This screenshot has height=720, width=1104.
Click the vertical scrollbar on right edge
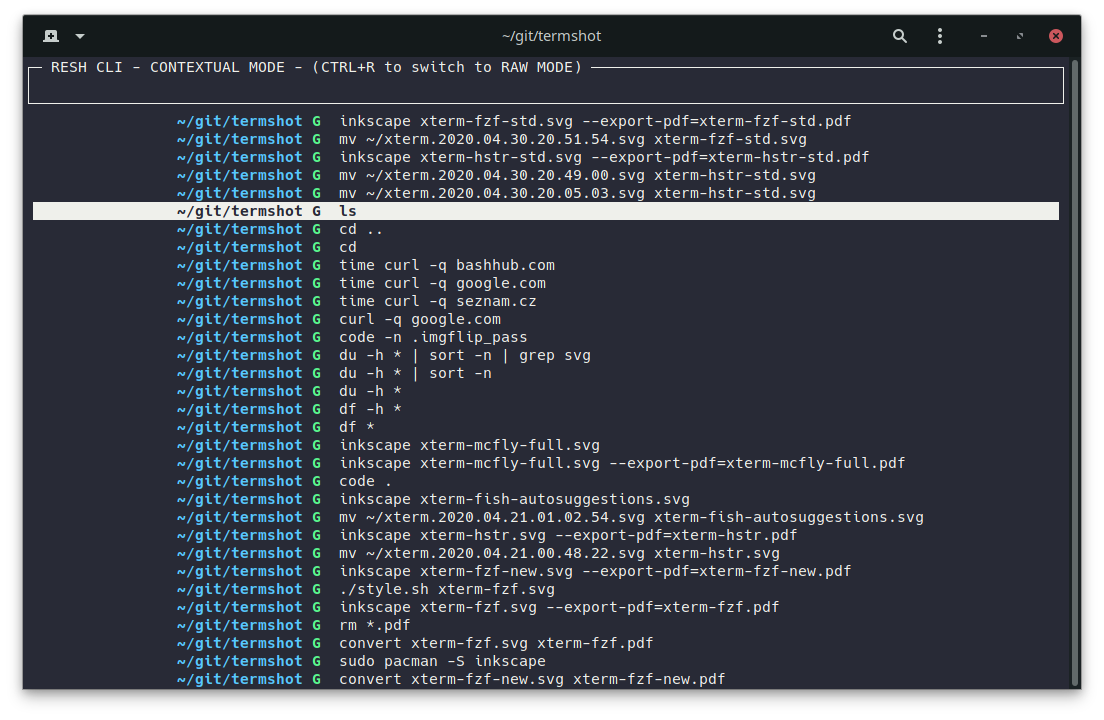click(1075, 370)
